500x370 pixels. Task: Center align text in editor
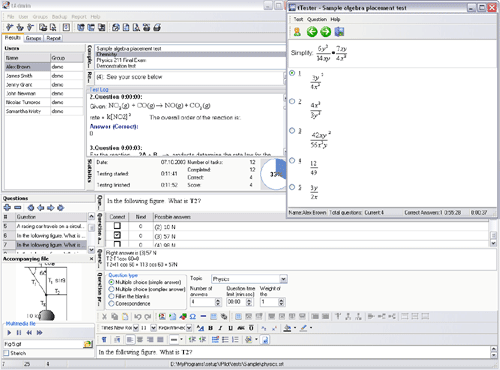[140, 340]
